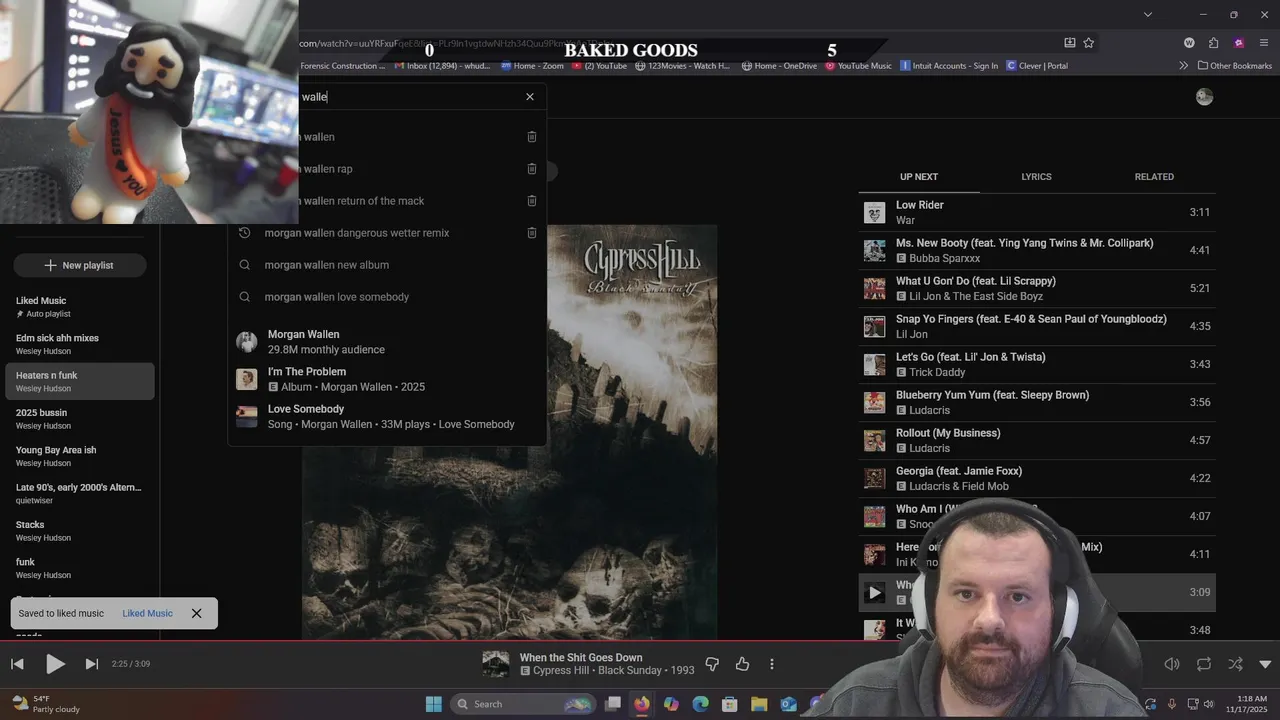Click the Morgan Wallen artist avatar thumbnail
This screenshot has width=1280, height=720.
coord(246,342)
